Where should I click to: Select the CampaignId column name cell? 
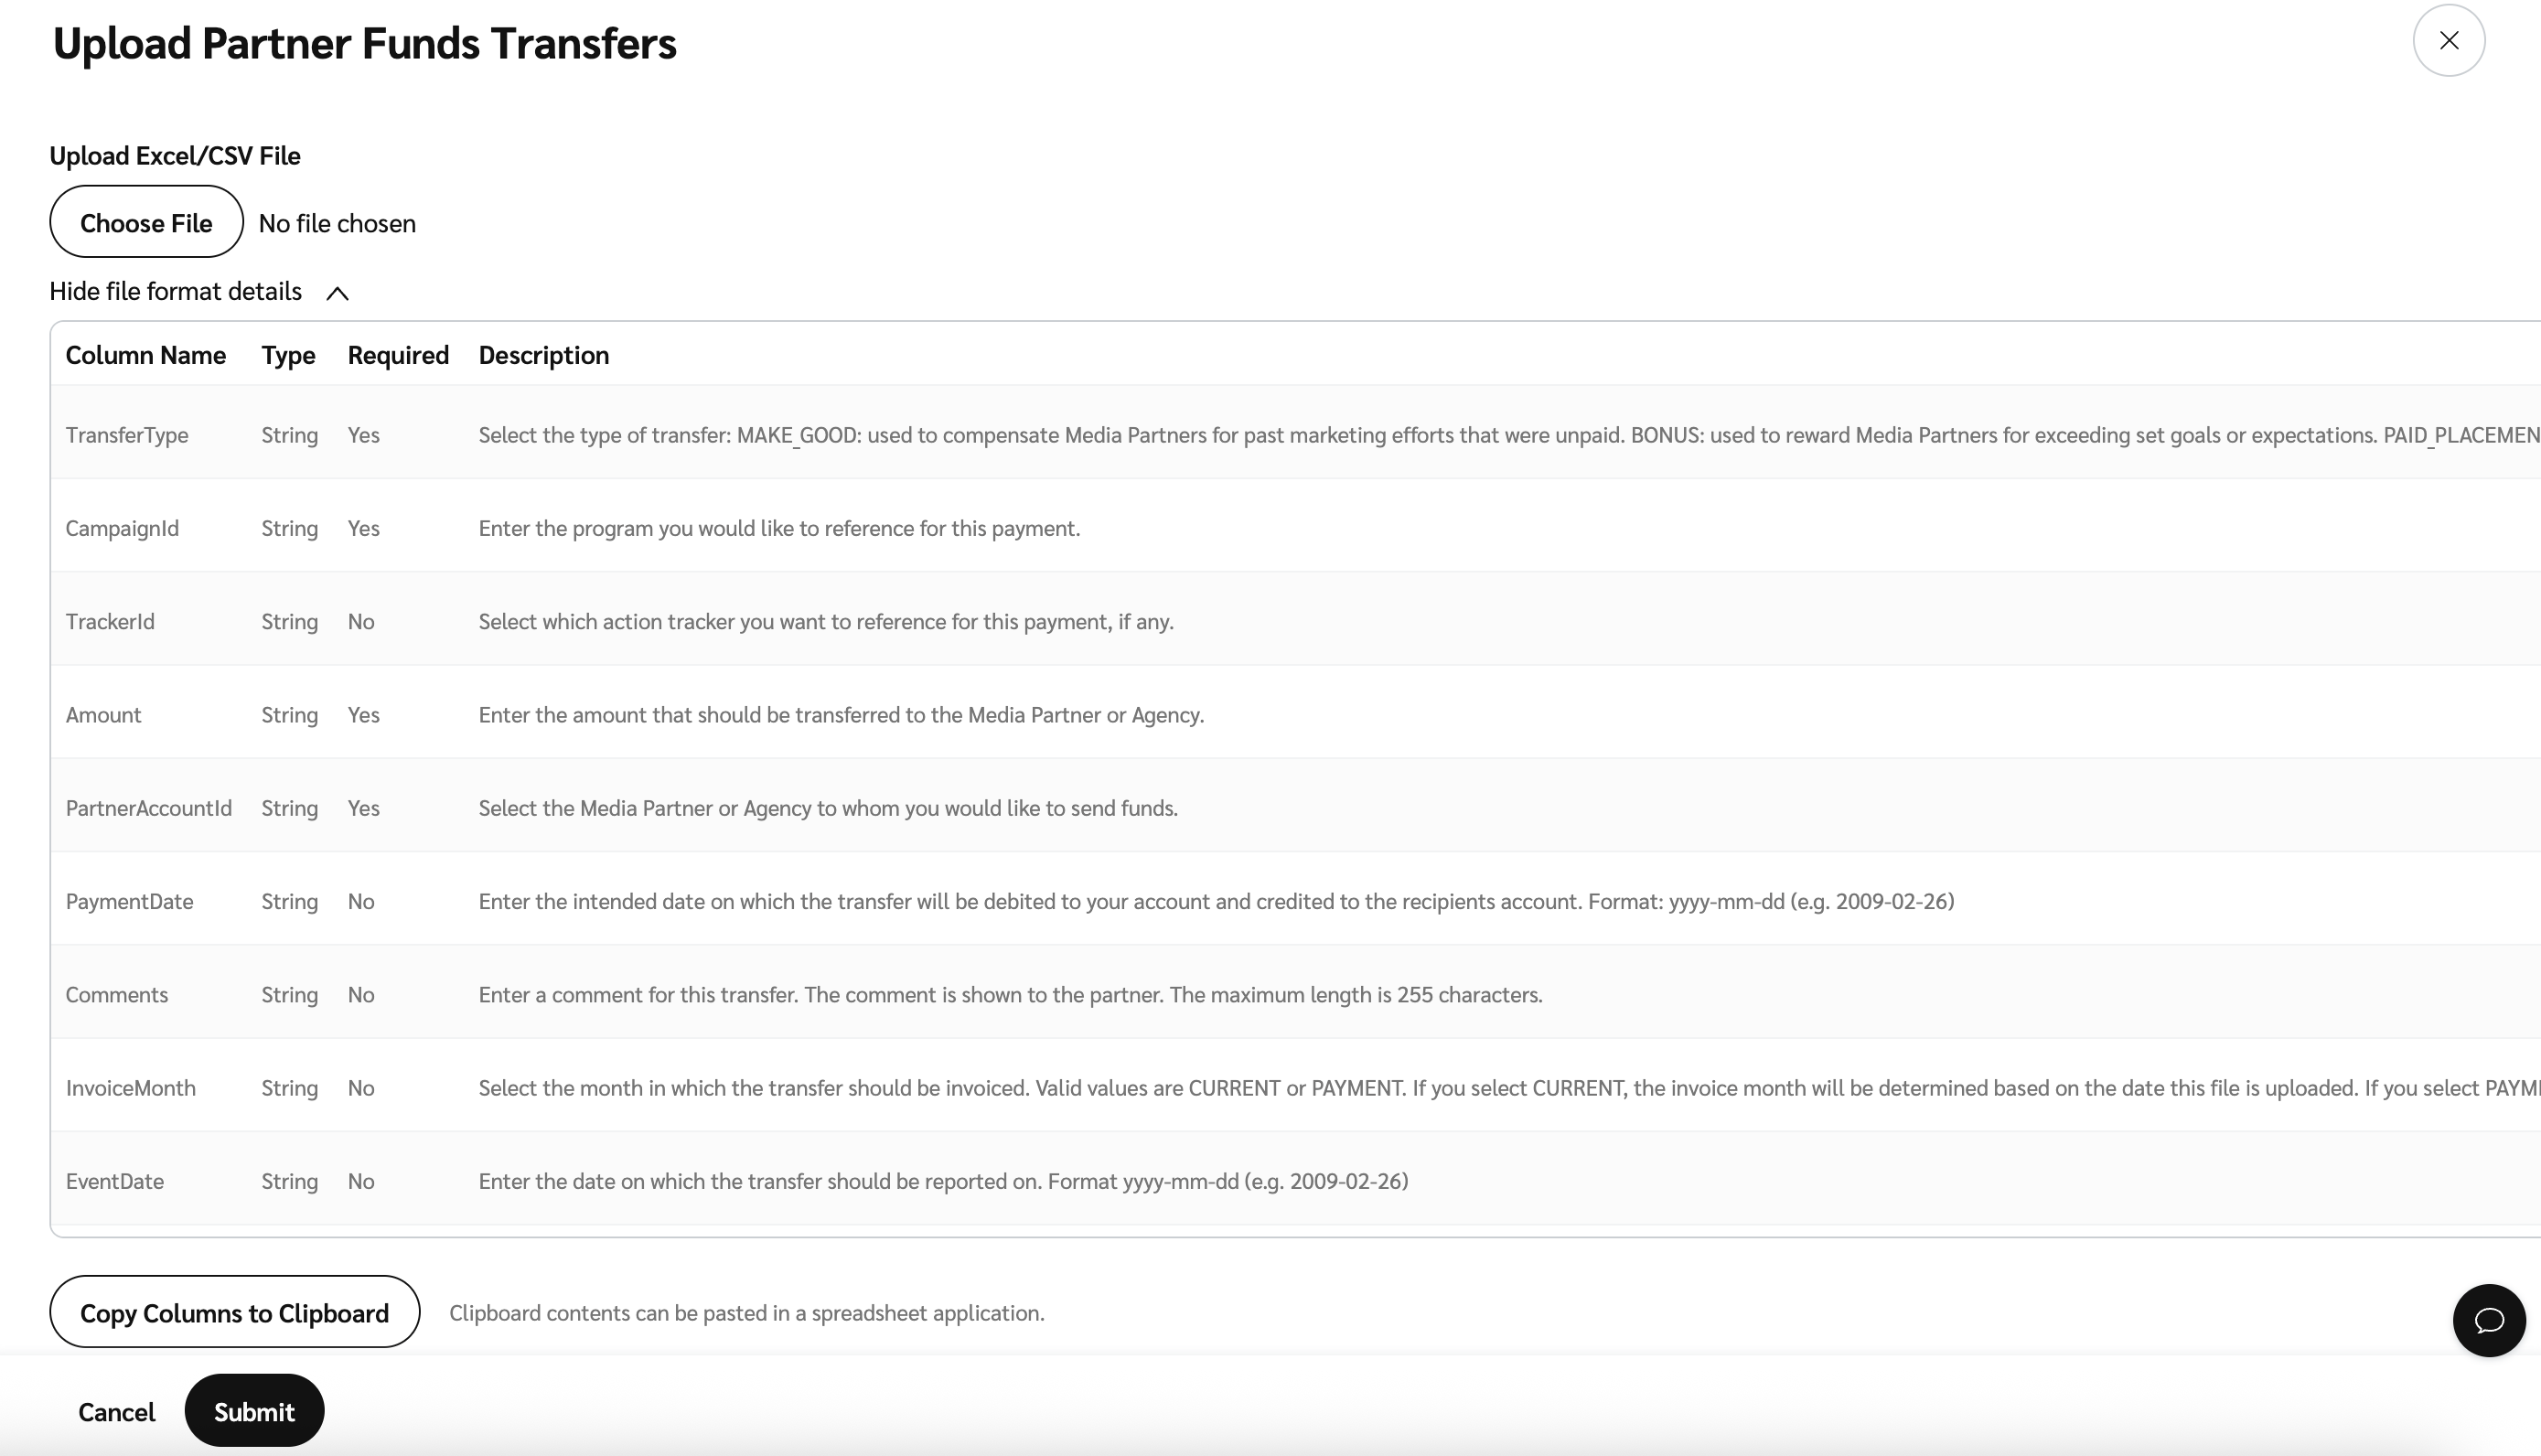click(x=122, y=528)
